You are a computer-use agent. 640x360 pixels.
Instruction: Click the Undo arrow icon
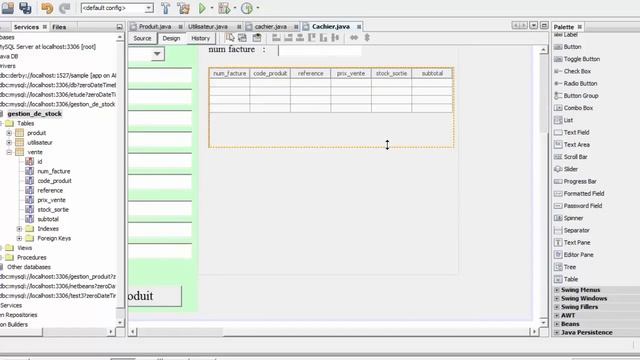coord(47,8)
